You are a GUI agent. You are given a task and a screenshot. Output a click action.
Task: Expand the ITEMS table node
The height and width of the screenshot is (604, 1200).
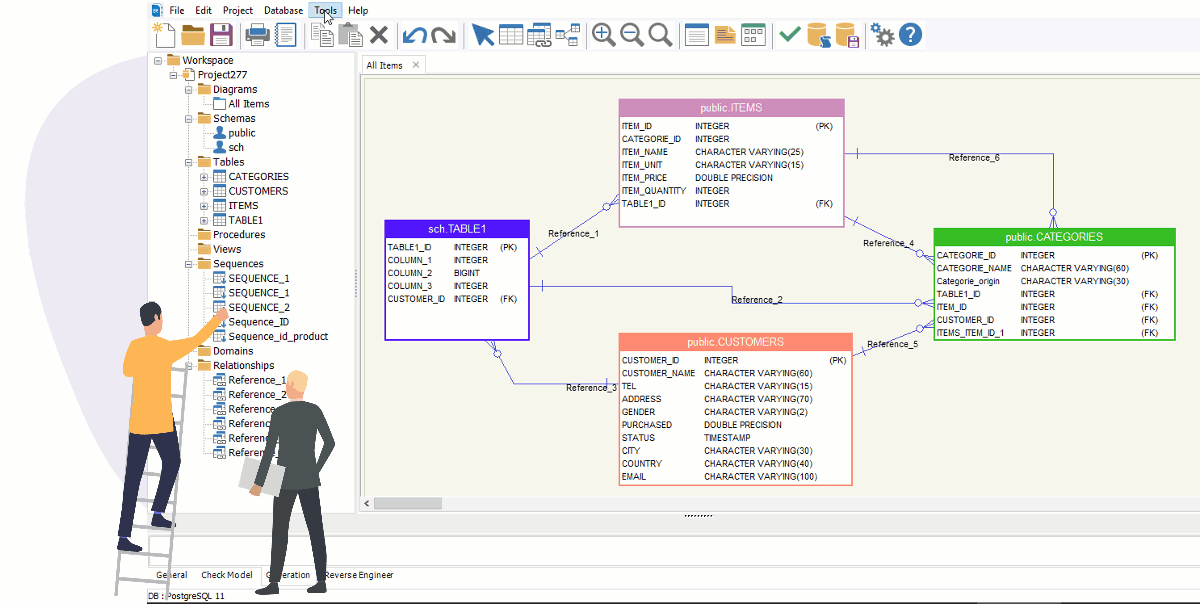coord(204,206)
